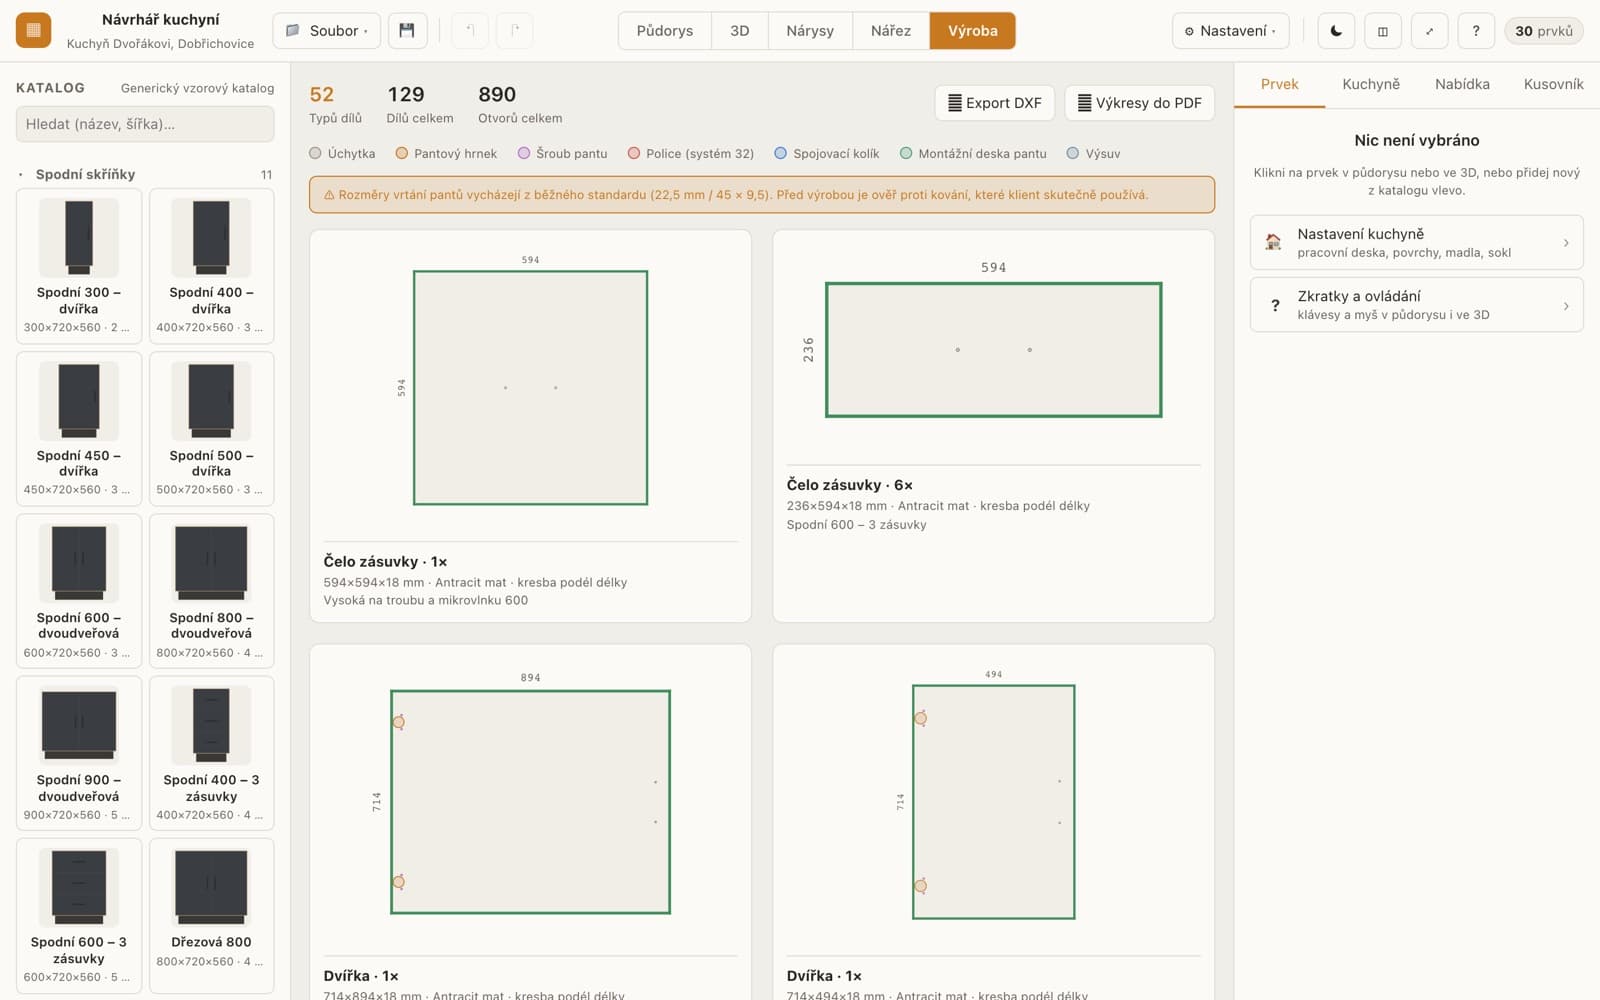Open help with the question mark button
1600x1000 pixels.
pos(1476,30)
